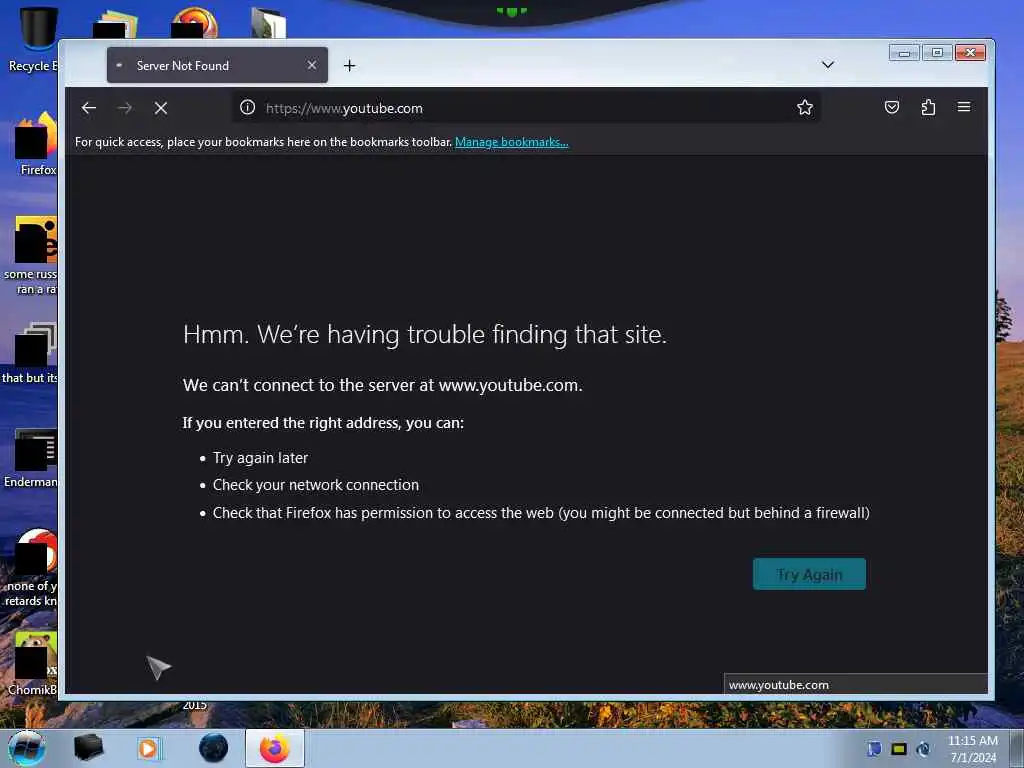Open the Save to Pocket icon

click(x=891, y=107)
